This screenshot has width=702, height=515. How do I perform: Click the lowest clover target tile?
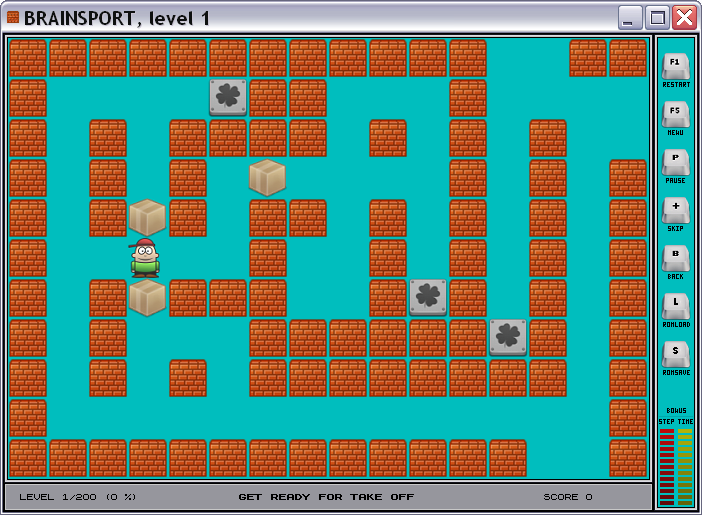[x=508, y=338]
